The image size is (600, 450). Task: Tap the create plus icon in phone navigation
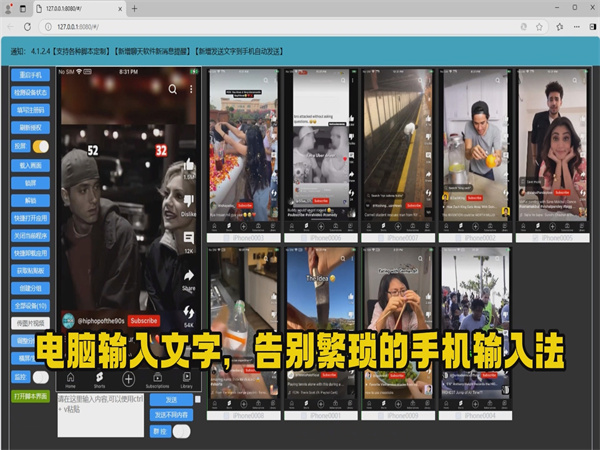pos(128,380)
